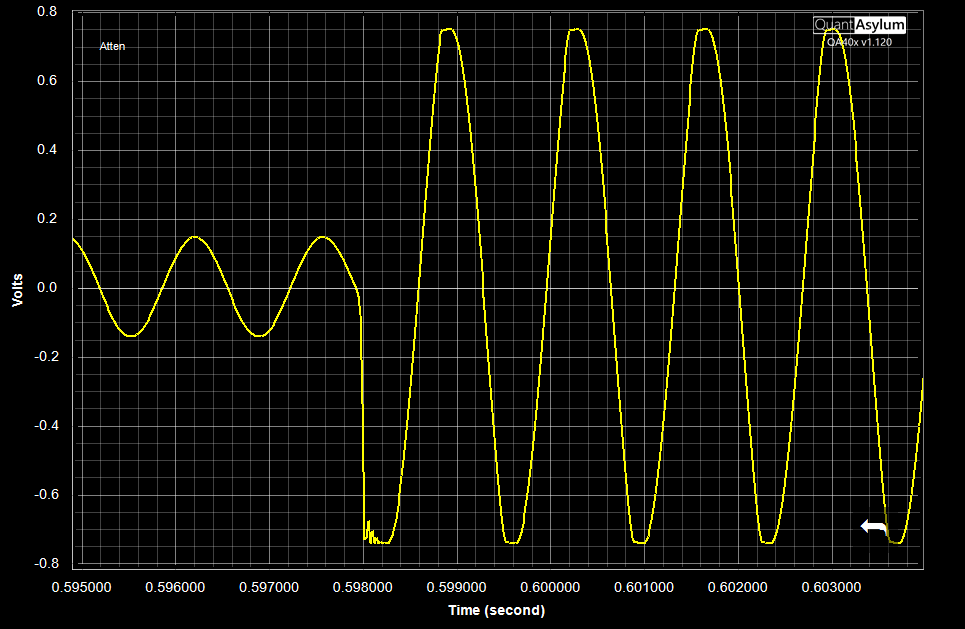Screen dimensions: 965x629
Task: Click the 0.599000 time axis label
Action: coord(457,587)
